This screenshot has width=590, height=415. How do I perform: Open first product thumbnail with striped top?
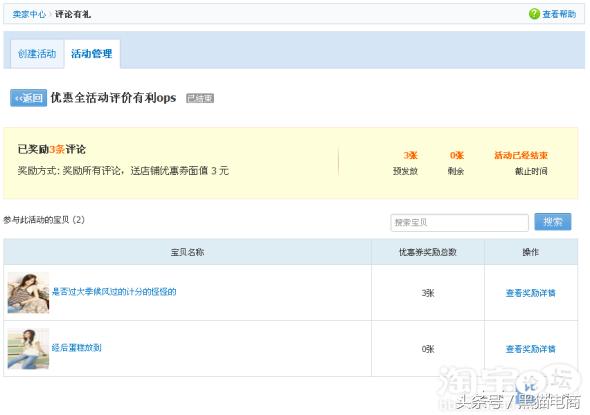click(x=28, y=293)
